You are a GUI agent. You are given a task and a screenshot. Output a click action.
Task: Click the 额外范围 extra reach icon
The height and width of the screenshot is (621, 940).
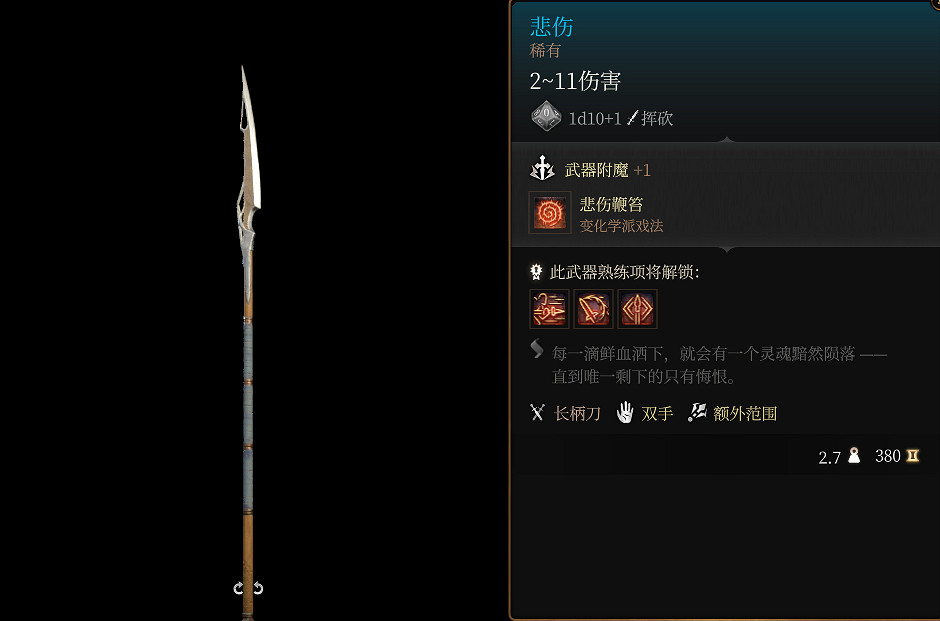pos(697,412)
